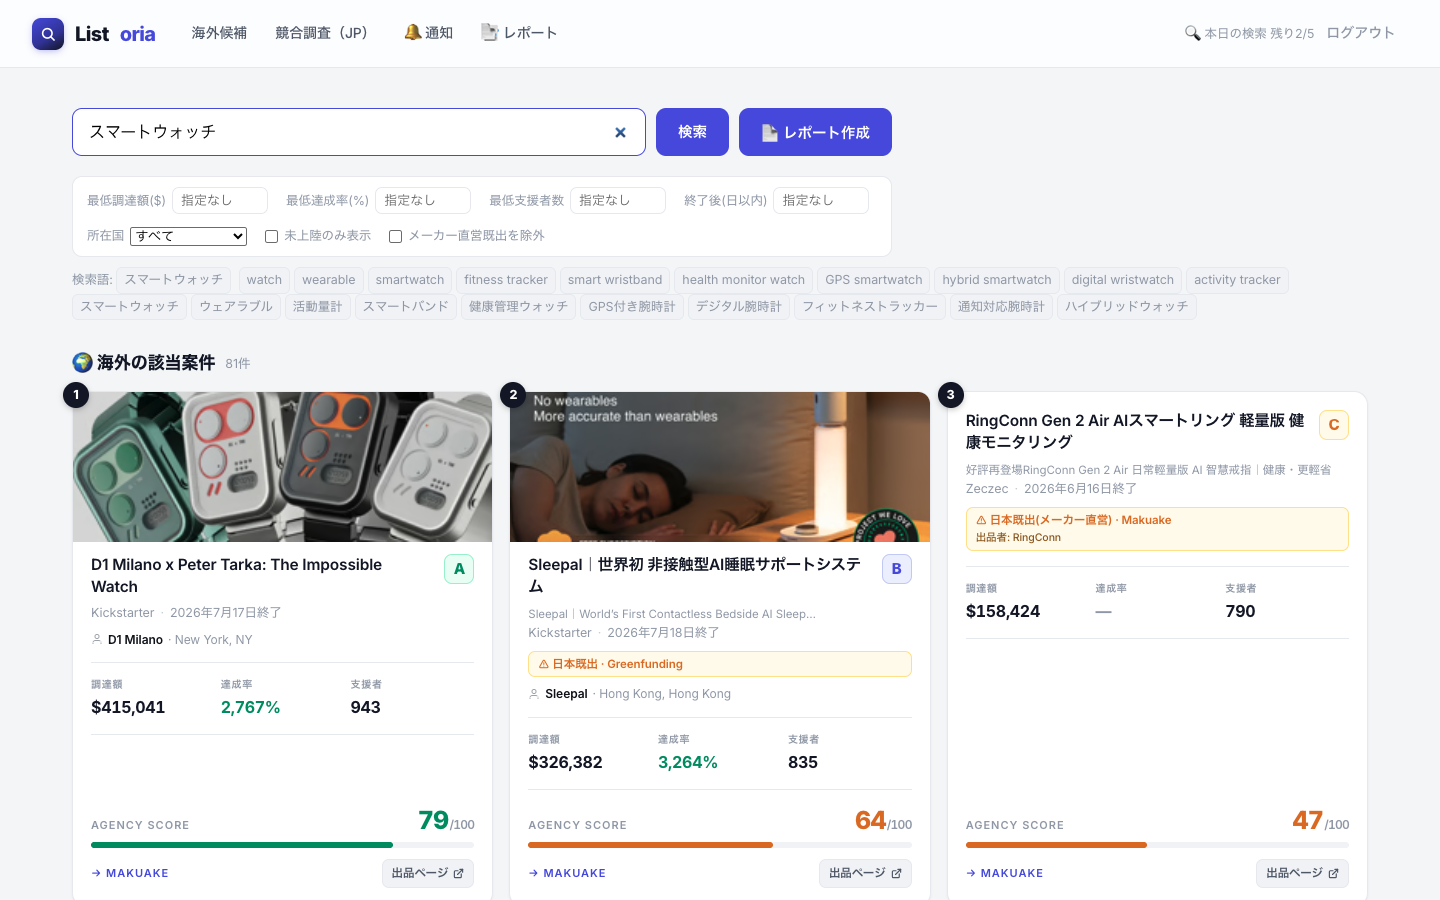
Task: Click the 最低調達額($) input field
Action: point(220,200)
